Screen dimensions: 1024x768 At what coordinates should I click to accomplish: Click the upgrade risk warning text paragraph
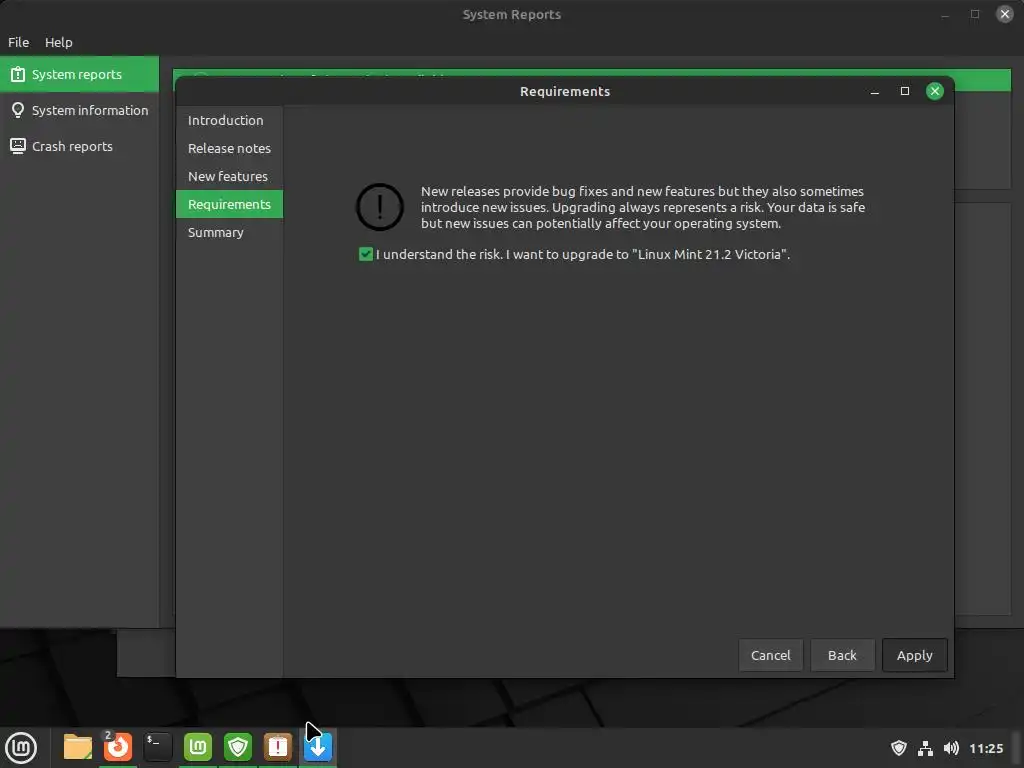pyautogui.click(x=643, y=207)
